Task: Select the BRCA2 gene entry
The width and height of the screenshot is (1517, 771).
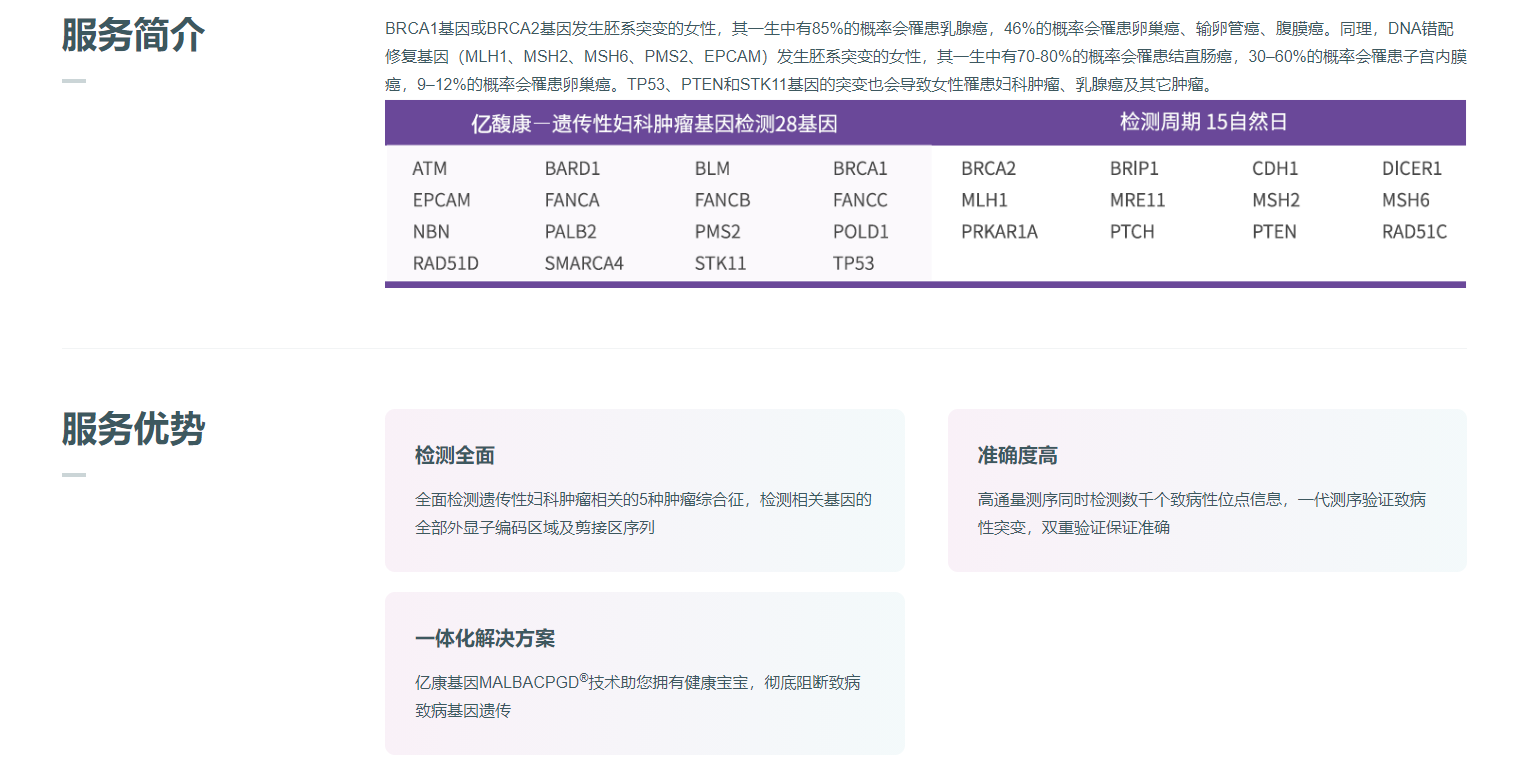Action: tap(988, 169)
